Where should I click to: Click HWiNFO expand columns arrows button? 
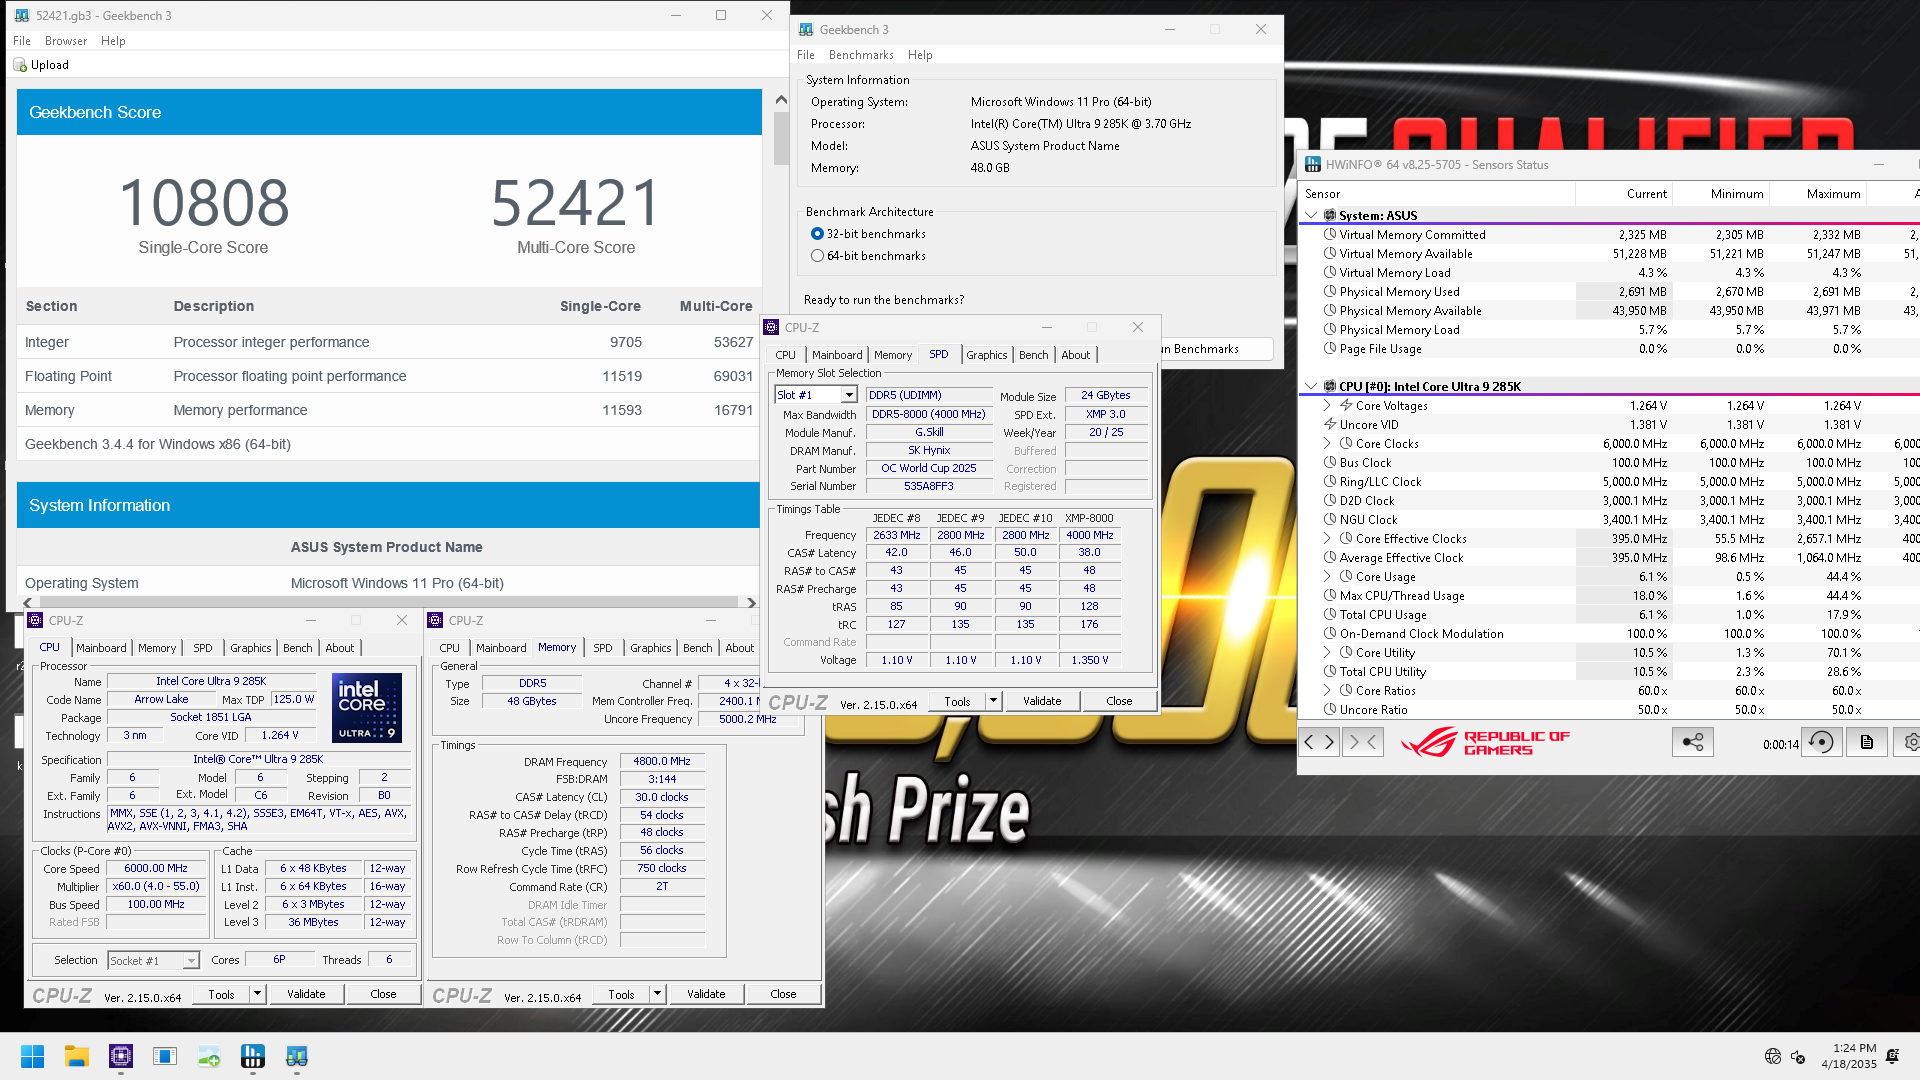pos(1319,742)
